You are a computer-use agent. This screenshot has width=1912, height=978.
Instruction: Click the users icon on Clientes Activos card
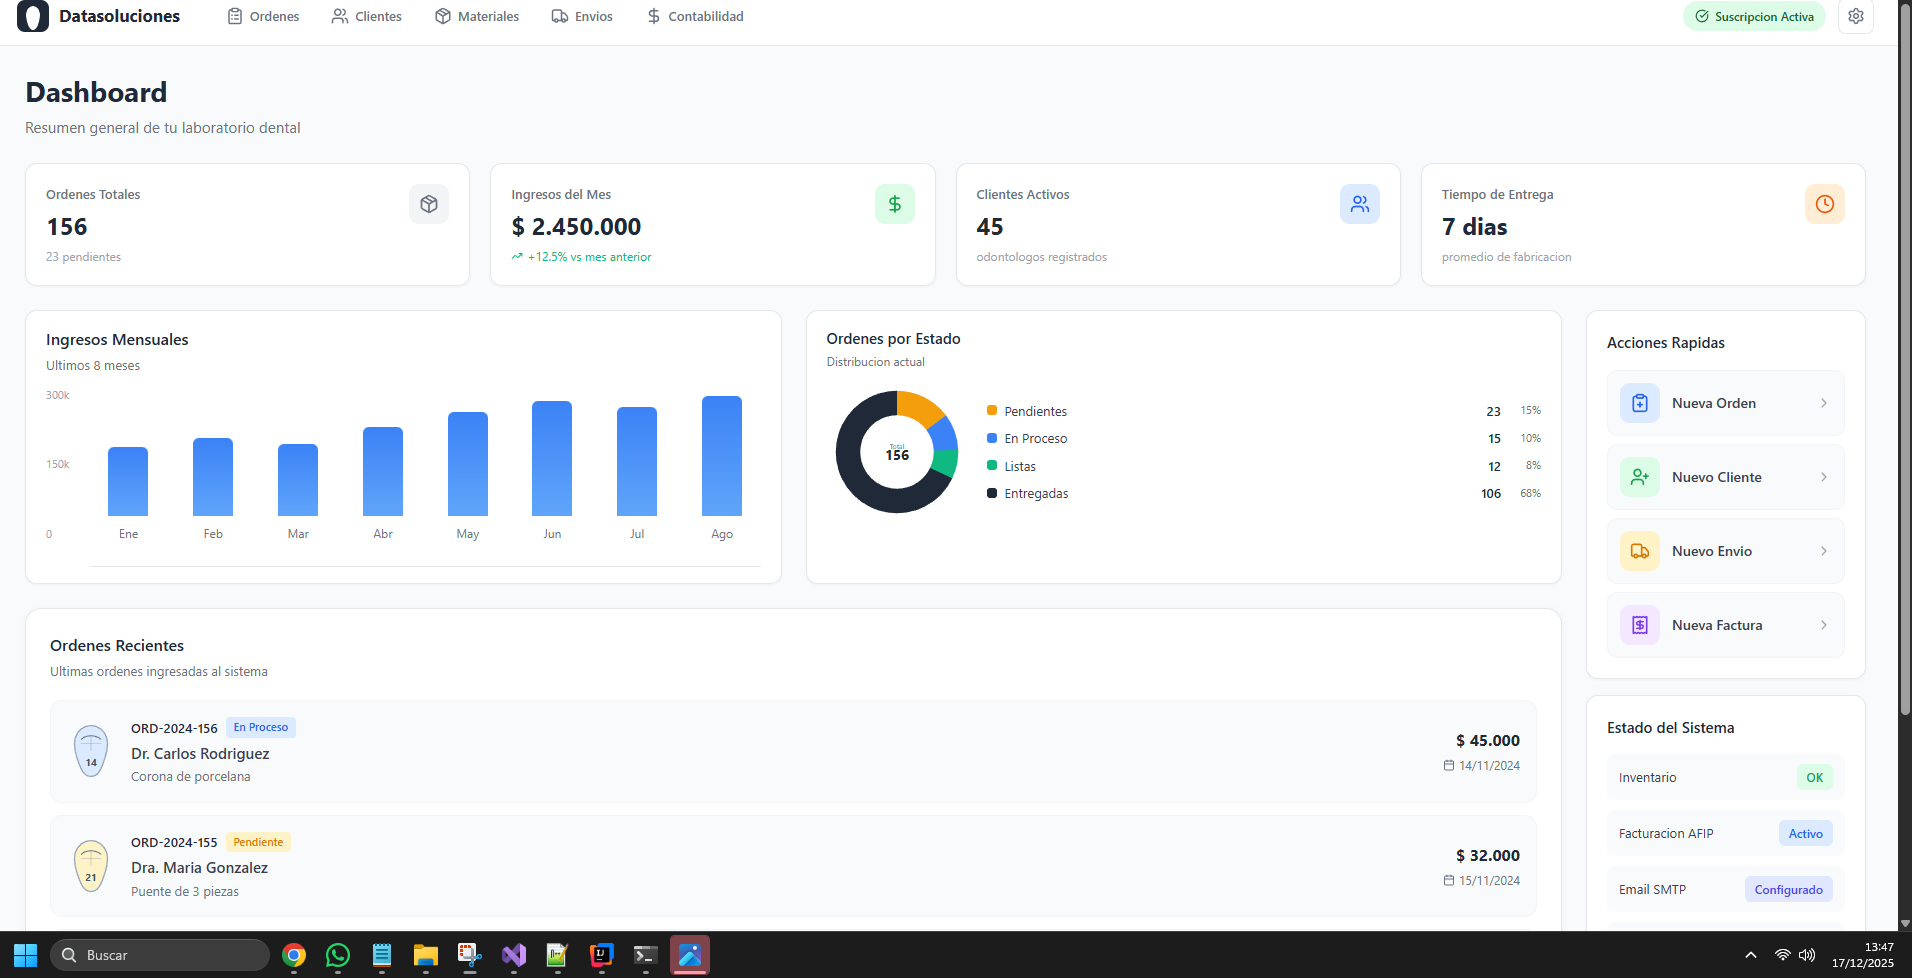point(1359,203)
